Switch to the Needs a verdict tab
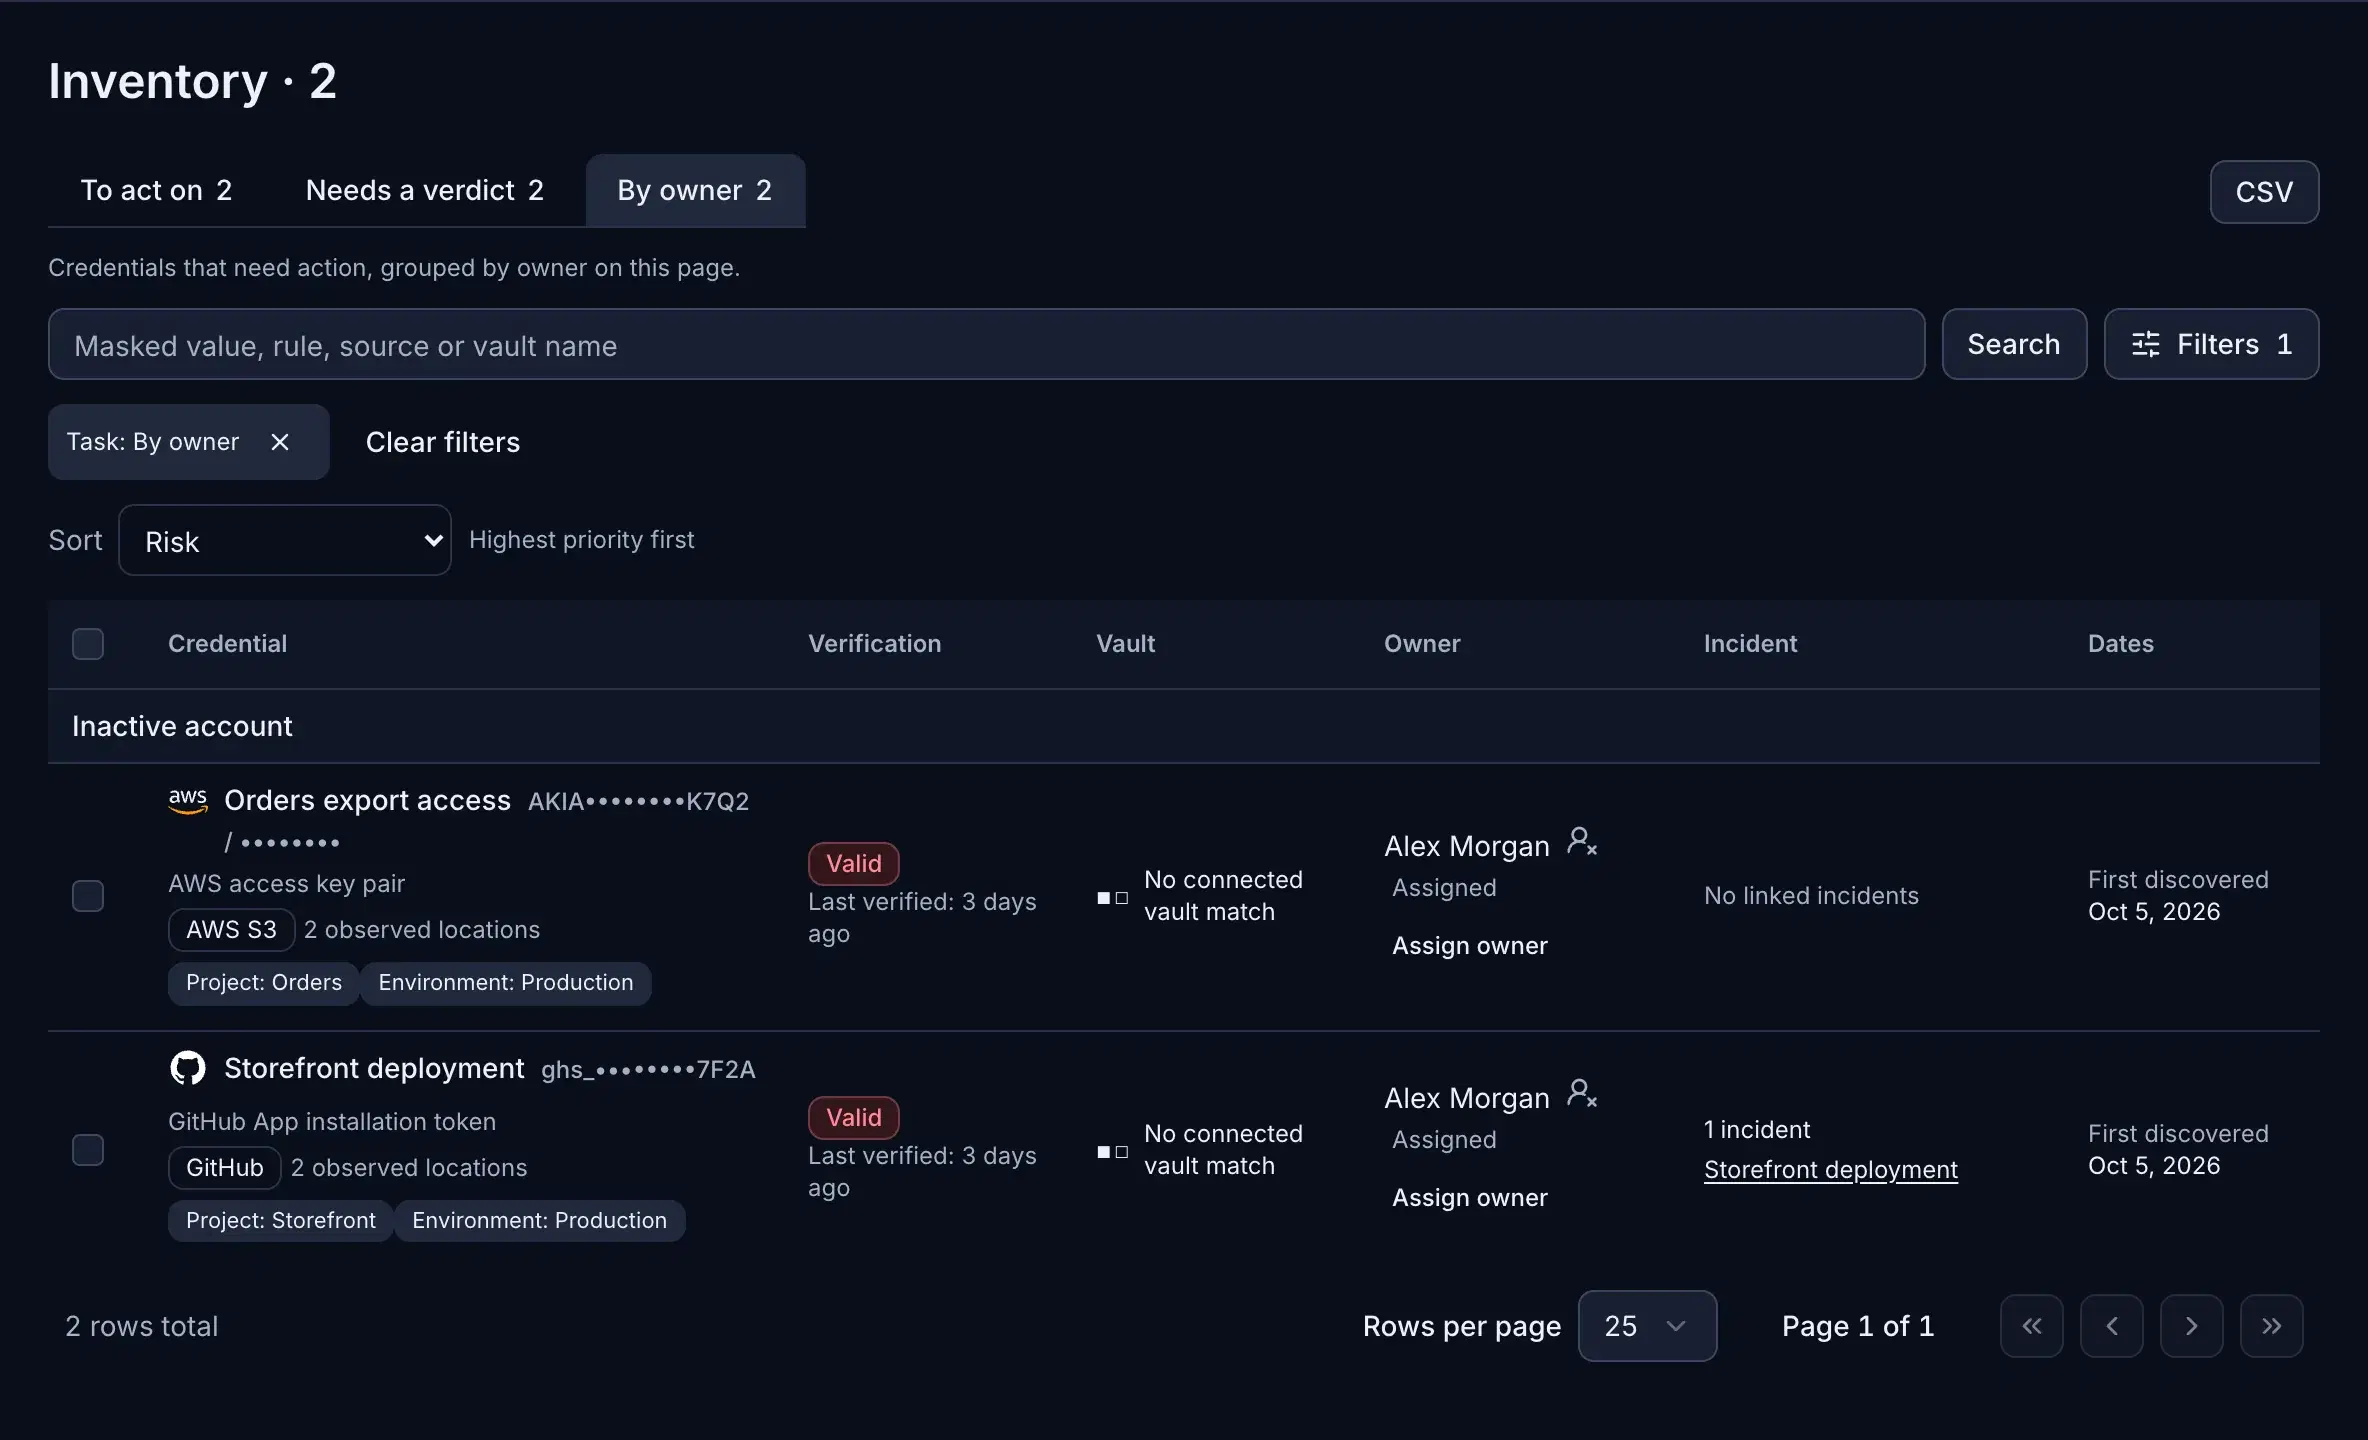This screenshot has width=2368, height=1440. pyautogui.click(x=424, y=190)
